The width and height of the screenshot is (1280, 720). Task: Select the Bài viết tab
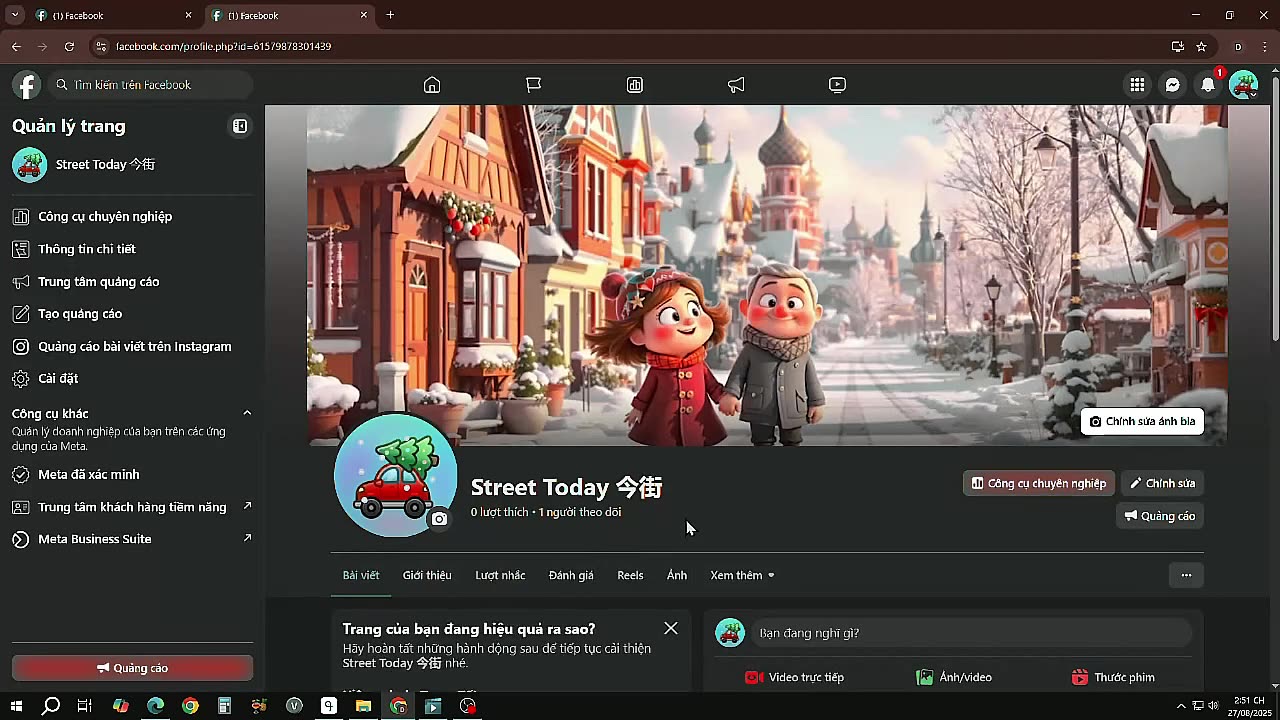pyautogui.click(x=361, y=575)
